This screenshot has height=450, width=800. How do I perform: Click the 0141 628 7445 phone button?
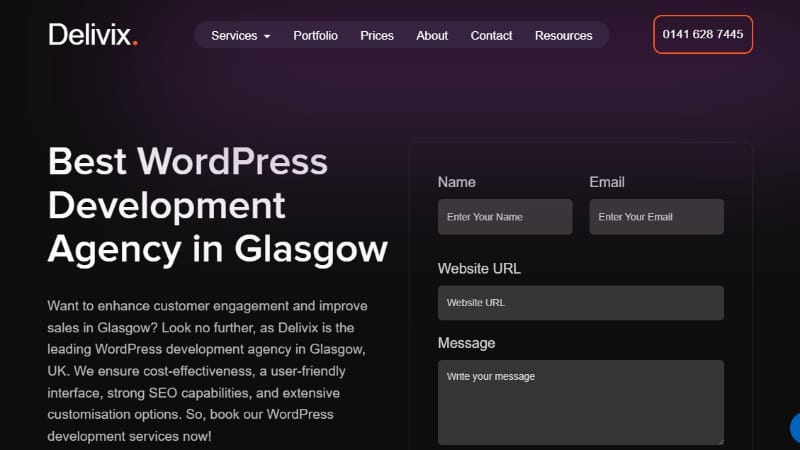pos(703,34)
